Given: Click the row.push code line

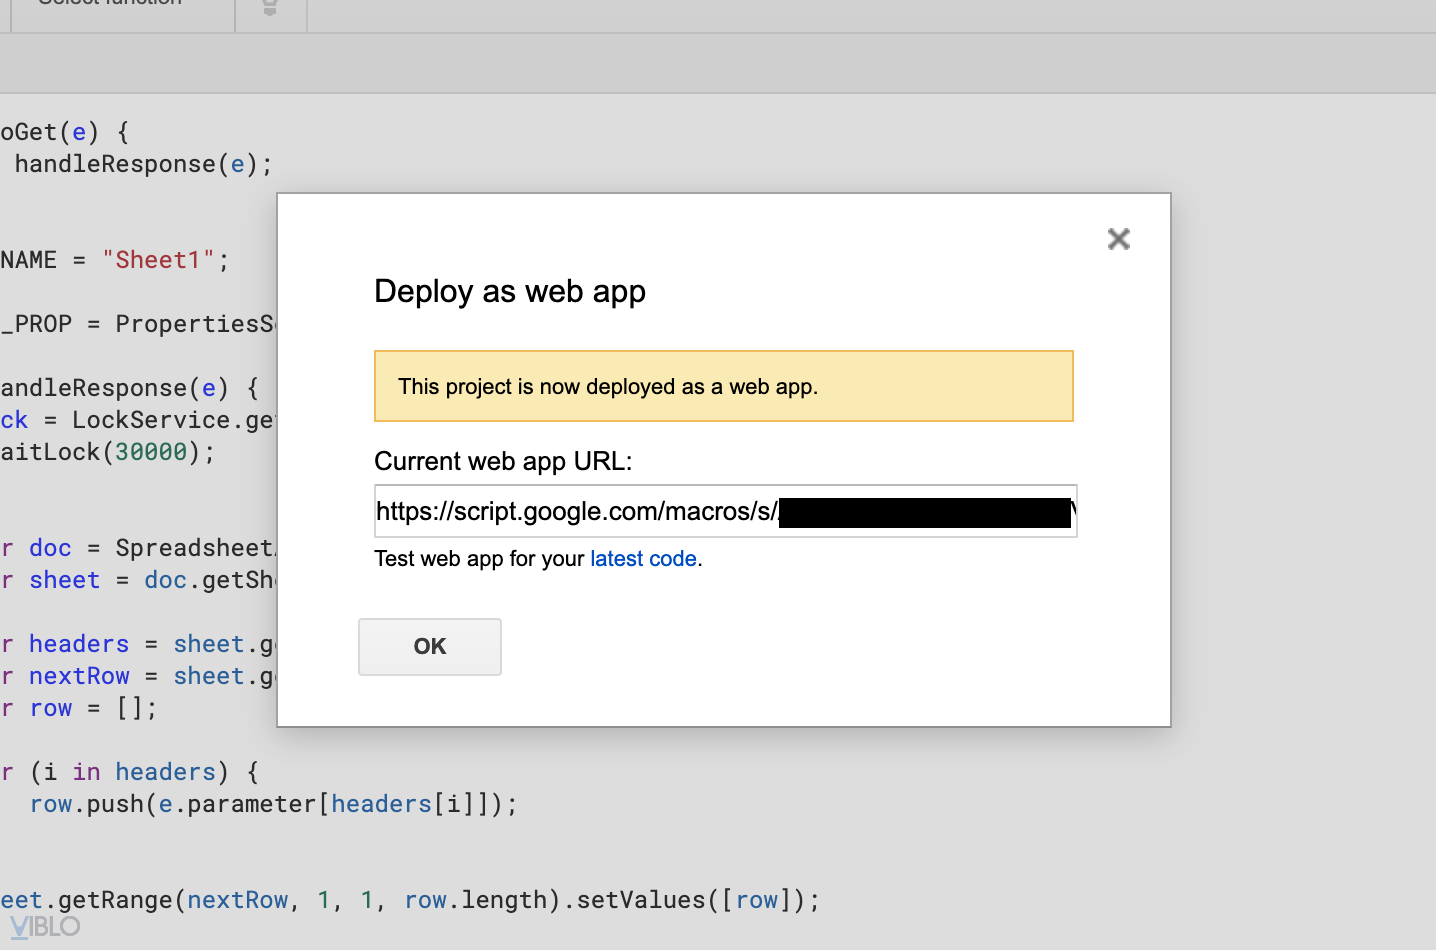Looking at the screenshot, I should click(x=273, y=804).
